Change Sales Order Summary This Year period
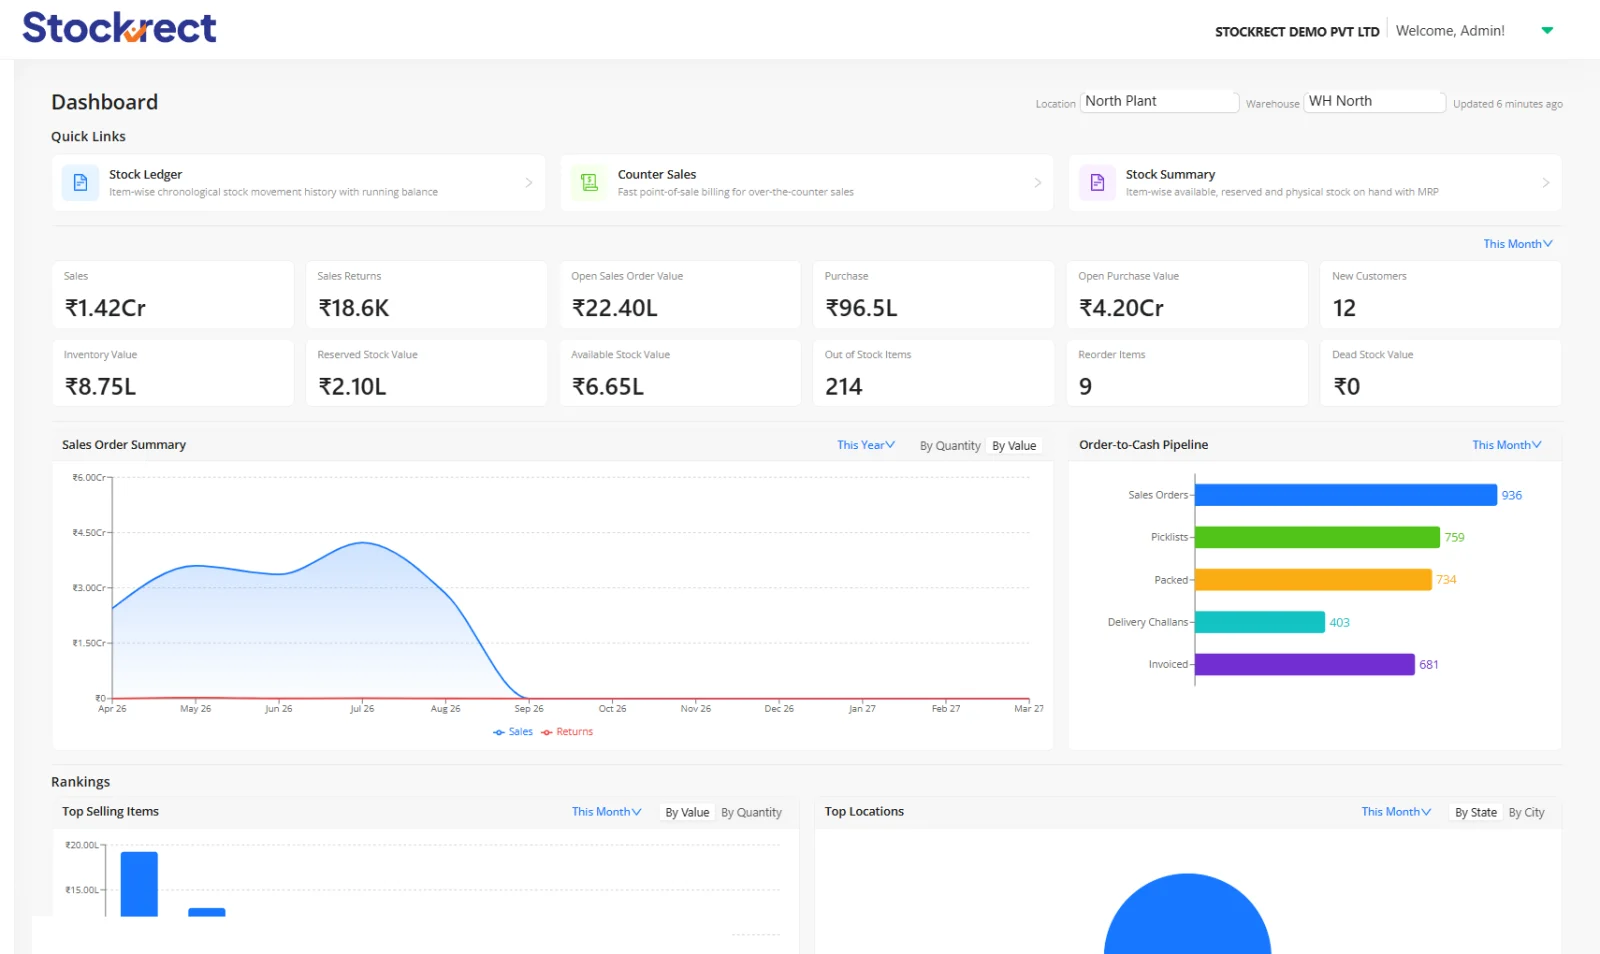1600x954 pixels. [x=866, y=445]
